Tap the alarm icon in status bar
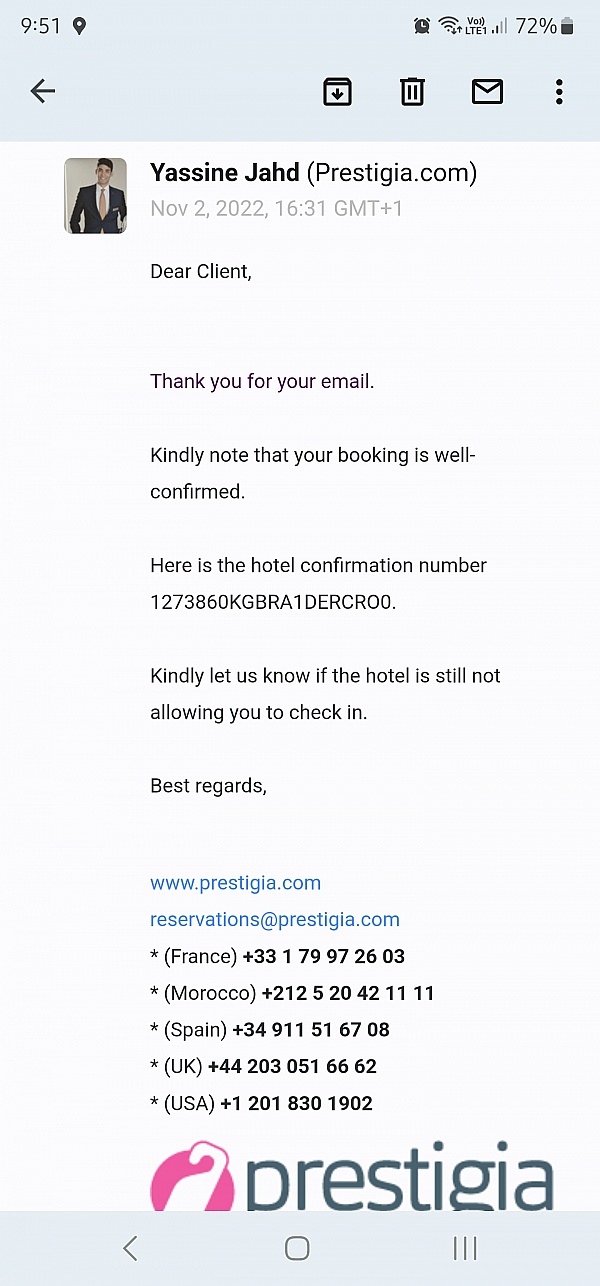The height and width of the screenshot is (1286, 600). (x=422, y=26)
